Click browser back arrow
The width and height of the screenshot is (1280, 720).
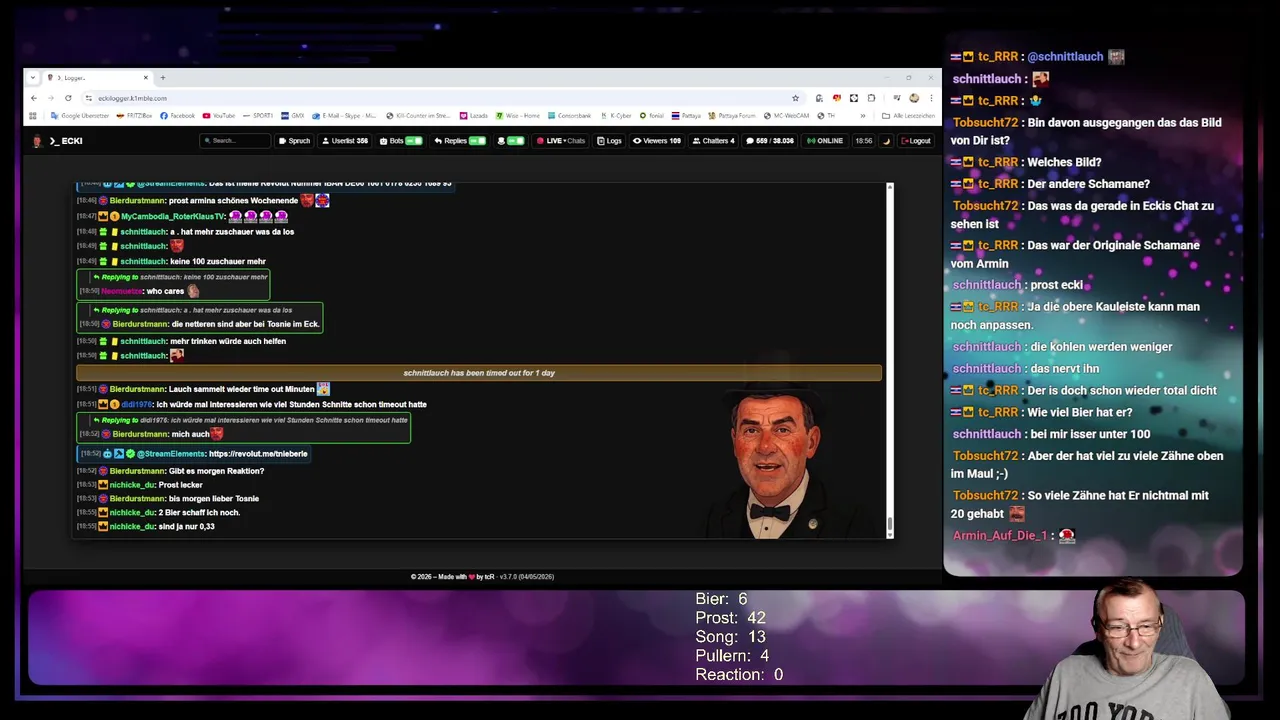(34, 98)
